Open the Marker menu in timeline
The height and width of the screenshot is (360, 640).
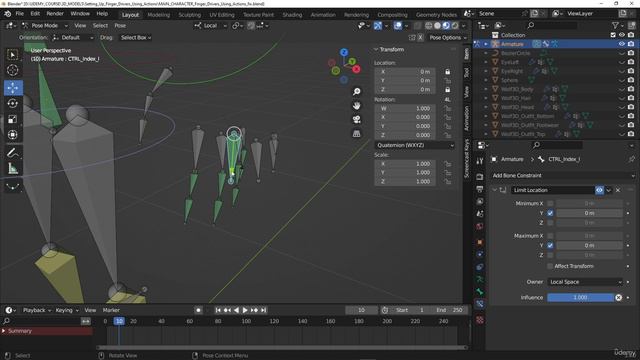pos(111,310)
